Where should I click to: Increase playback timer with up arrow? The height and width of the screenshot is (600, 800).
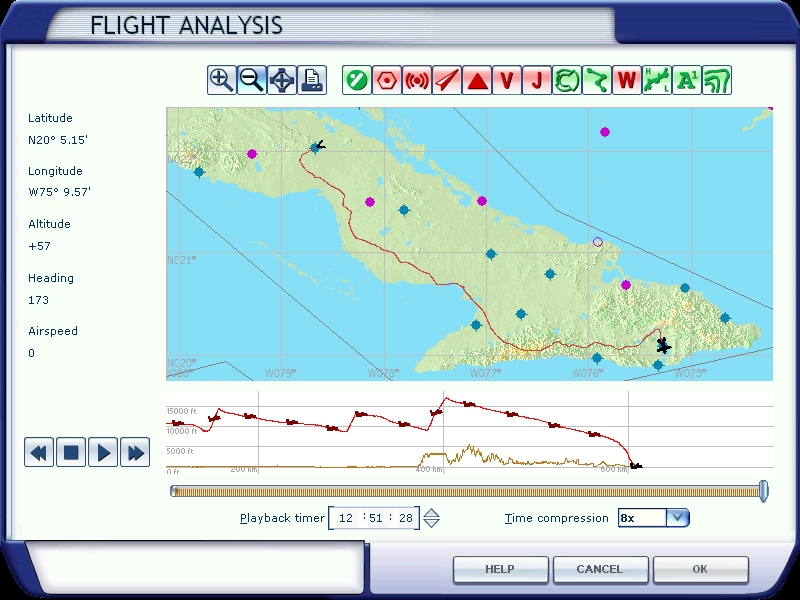click(x=432, y=513)
